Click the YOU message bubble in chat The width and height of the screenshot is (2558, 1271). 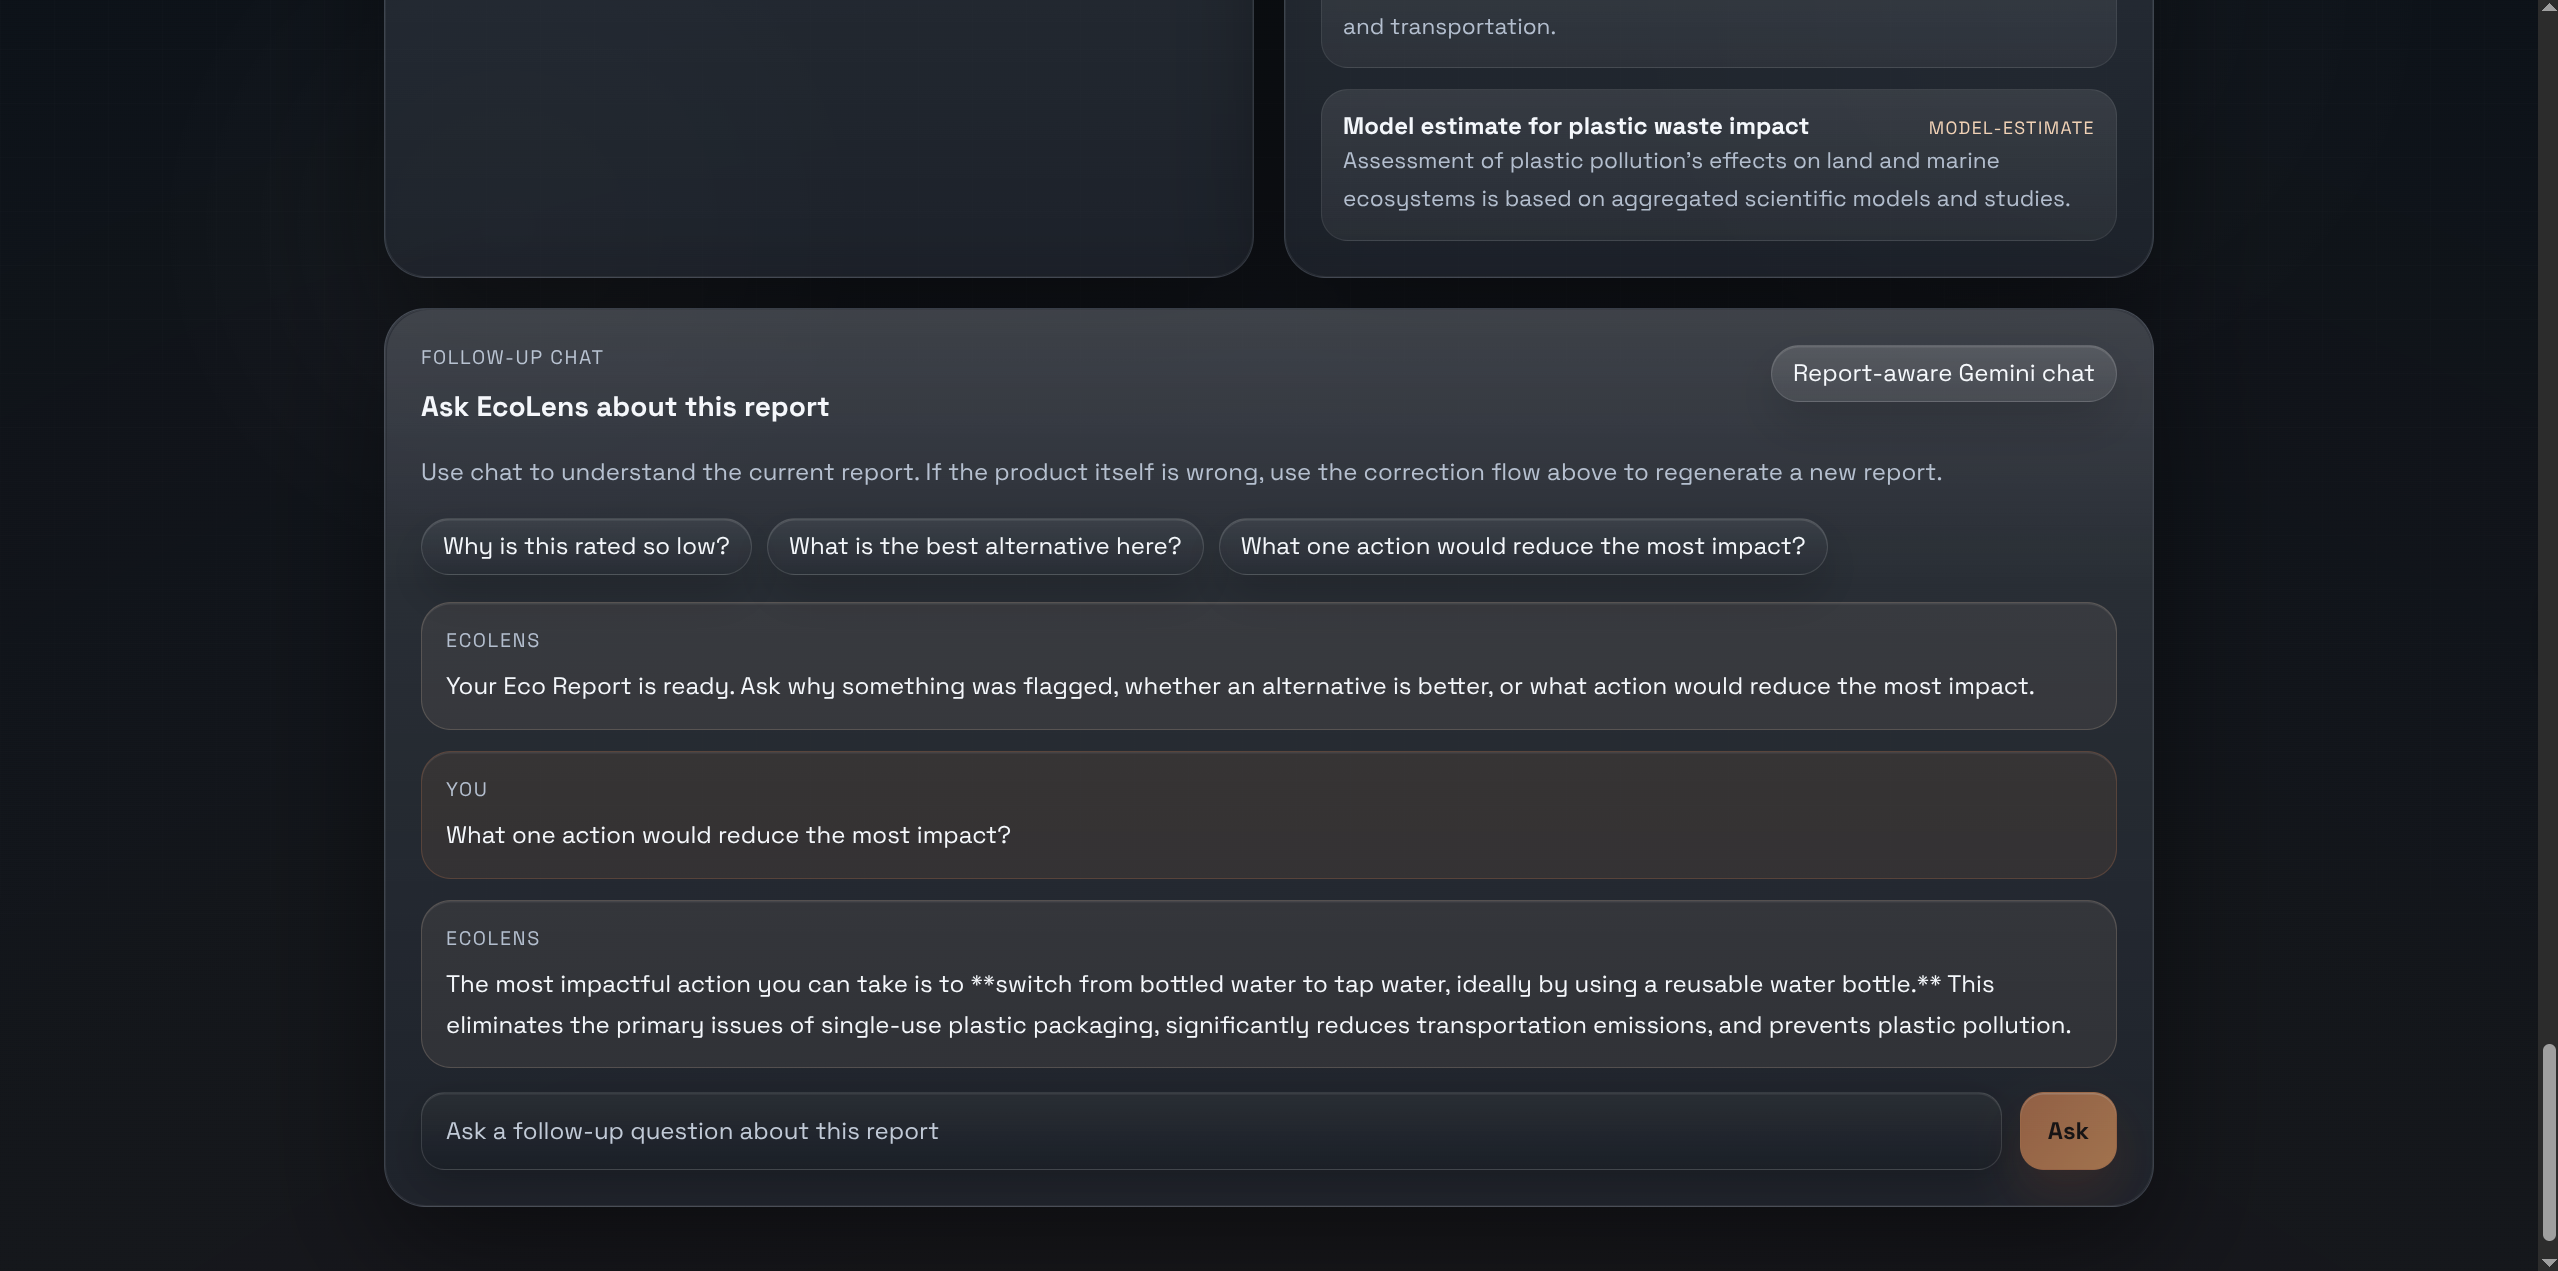pyautogui.click(x=1267, y=815)
